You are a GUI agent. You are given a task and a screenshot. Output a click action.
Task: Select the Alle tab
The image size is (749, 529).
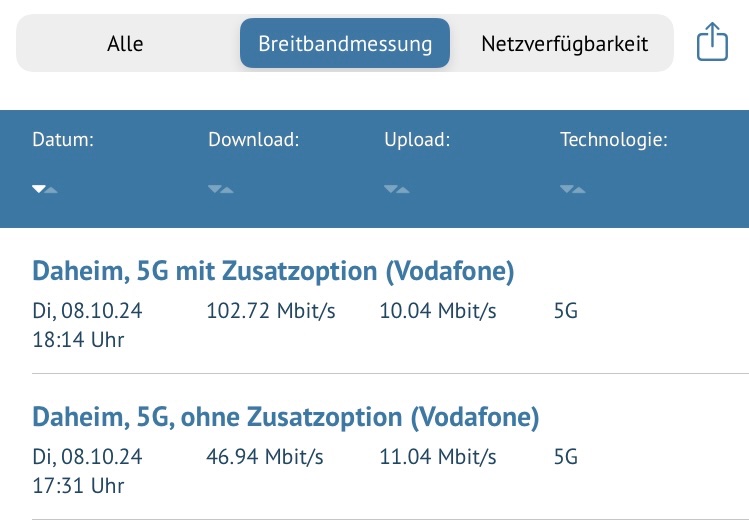point(125,44)
